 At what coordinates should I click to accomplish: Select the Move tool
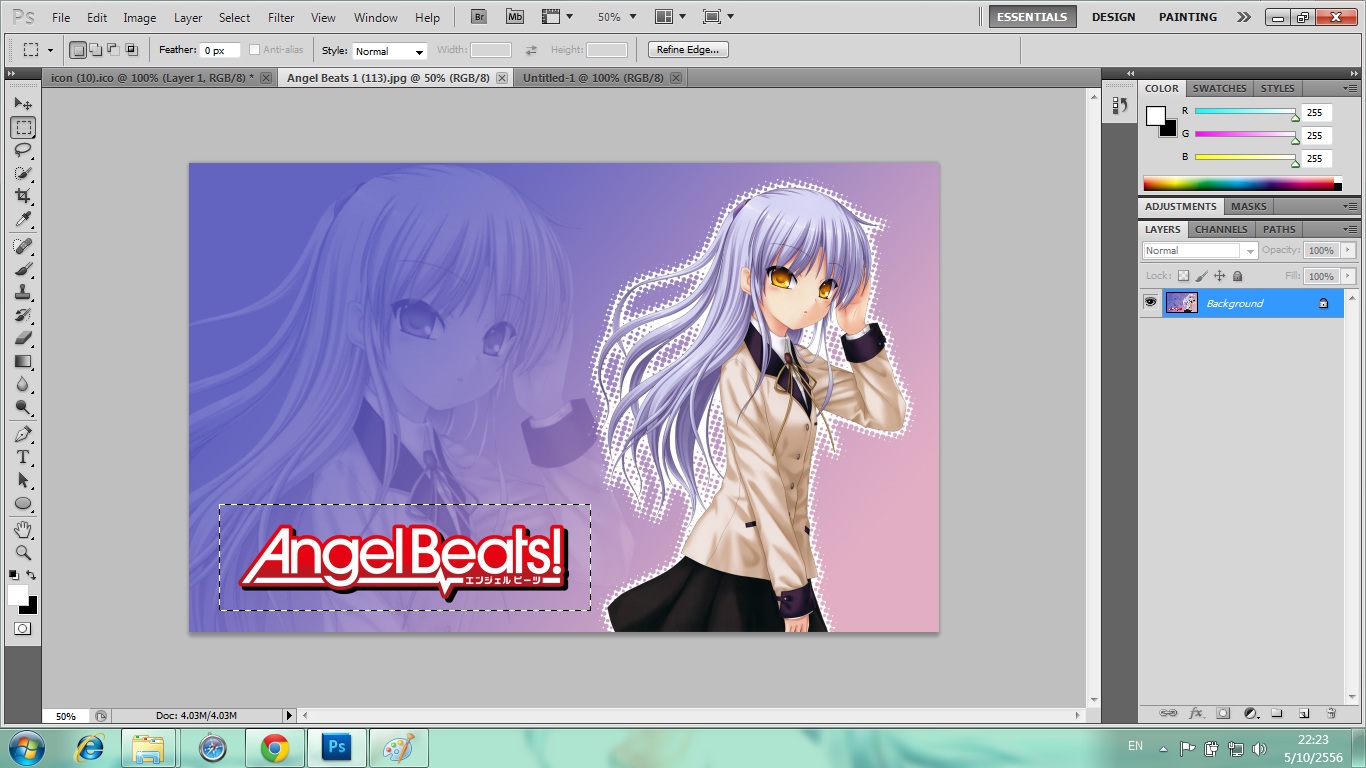click(x=23, y=103)
